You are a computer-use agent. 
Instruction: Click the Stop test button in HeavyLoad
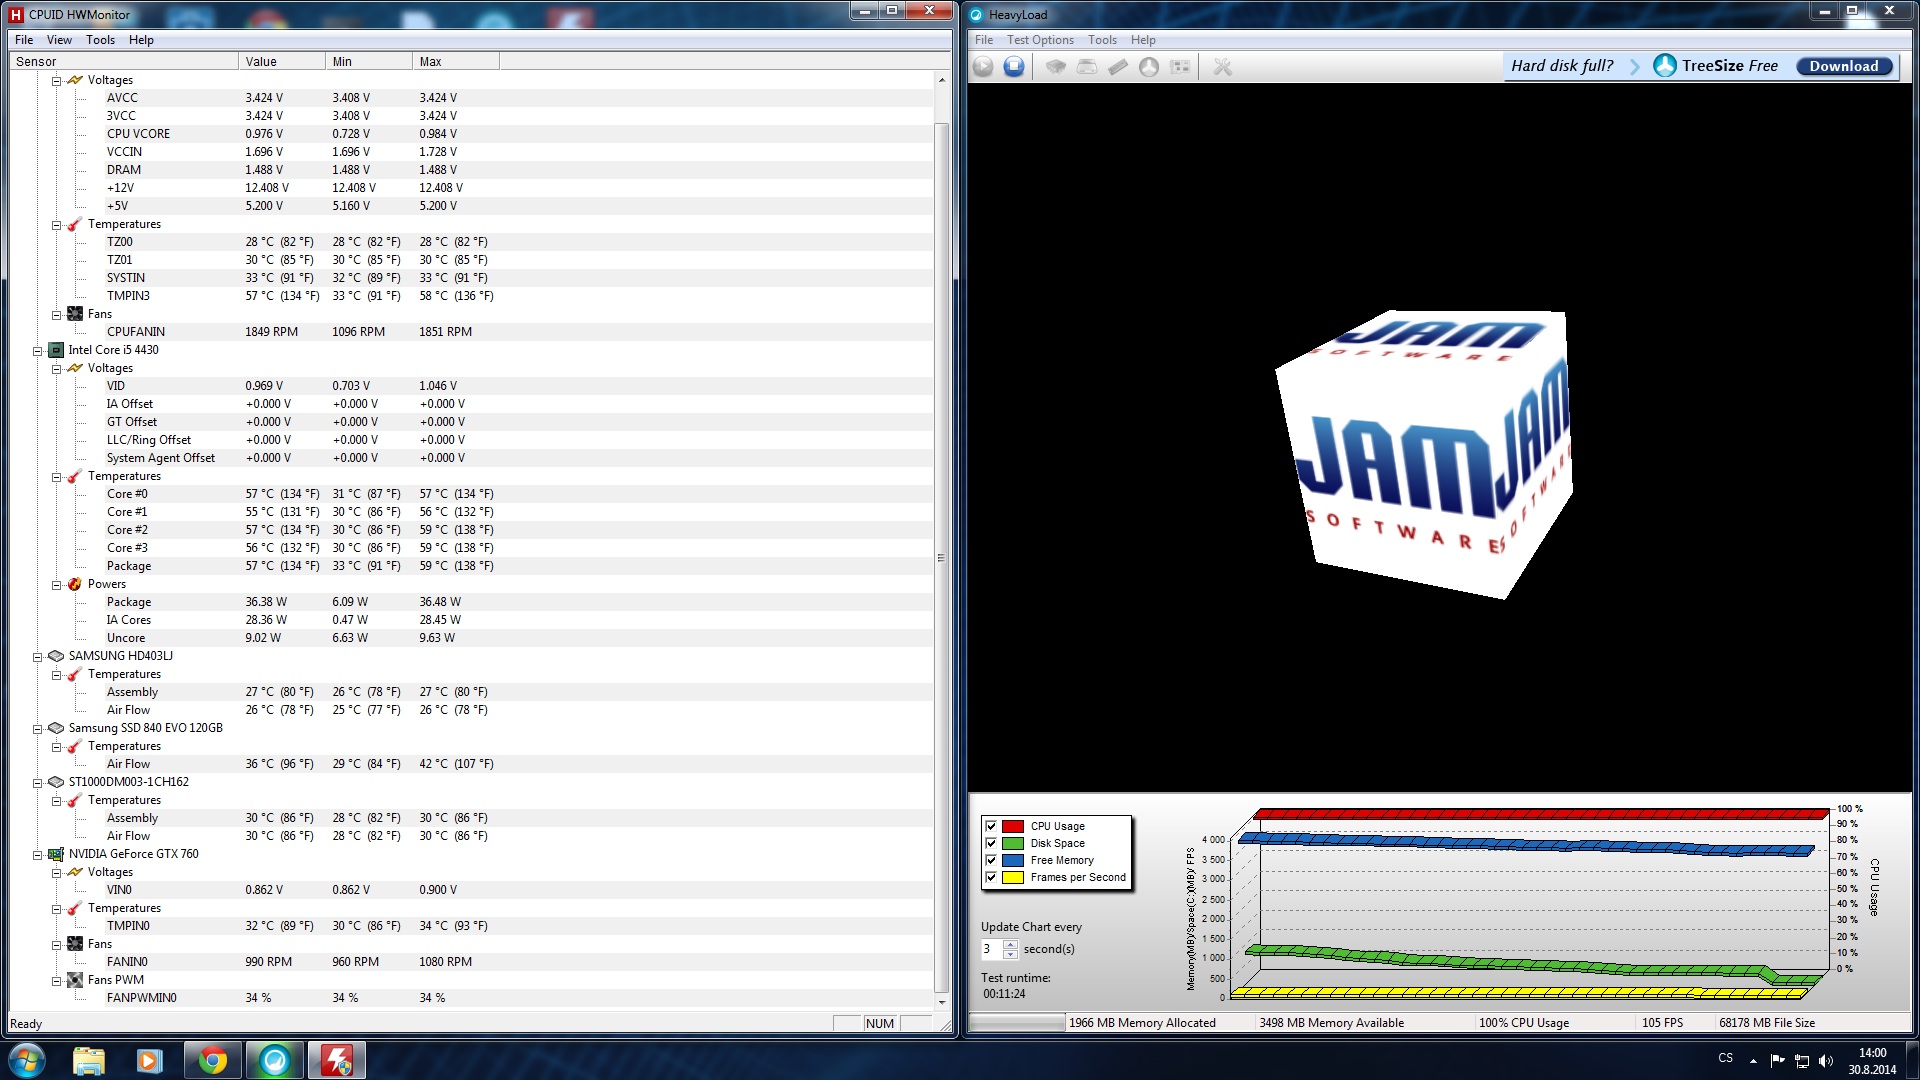click(1014, 67)
